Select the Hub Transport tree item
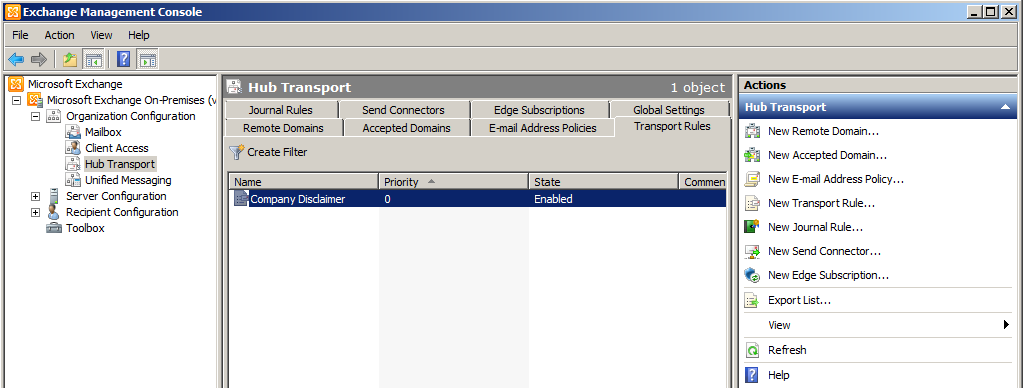Image resolution: width=1023 pixels, height=388 pixels. coord(120,164)
